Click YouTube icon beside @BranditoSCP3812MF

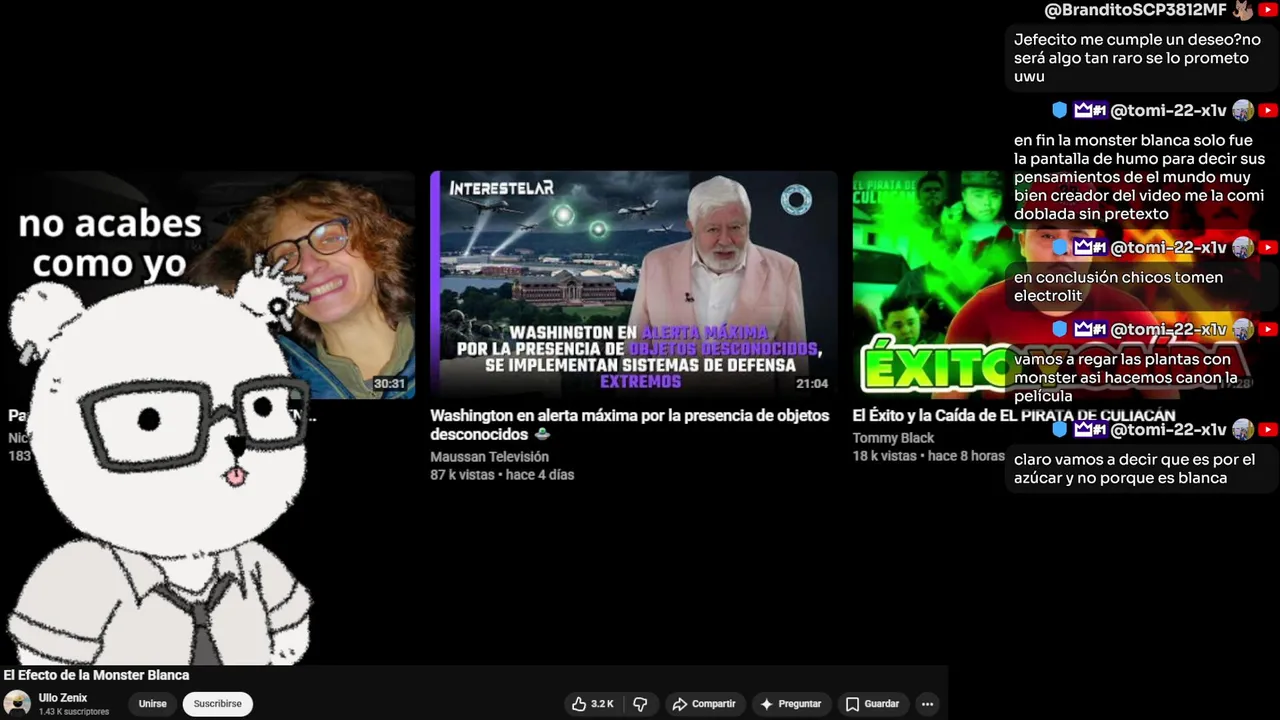[x=1268, y=10]
